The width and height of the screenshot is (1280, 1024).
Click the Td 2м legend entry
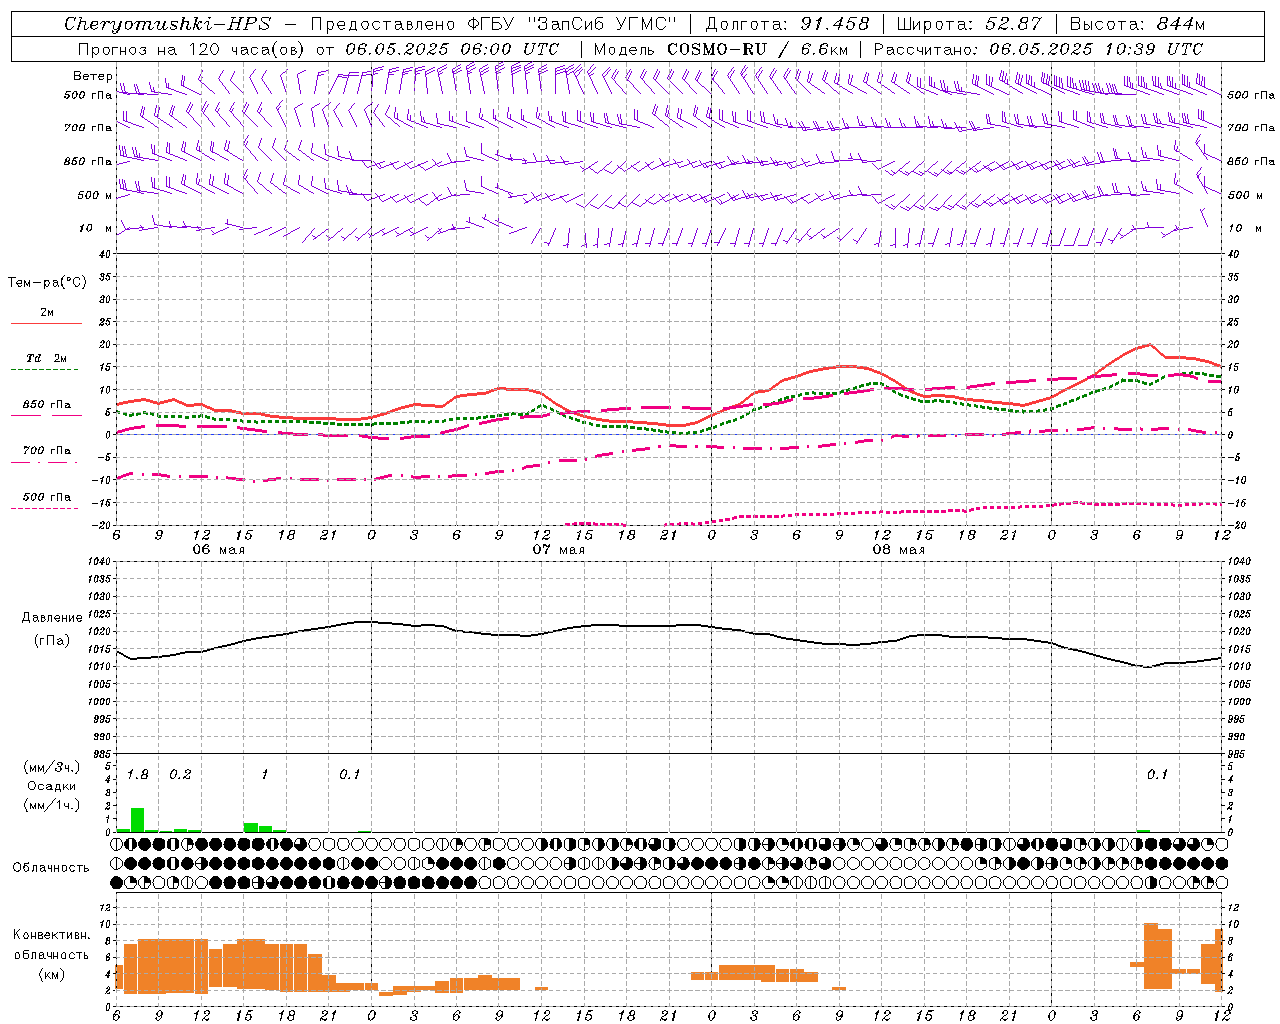(x=47, y=358)
